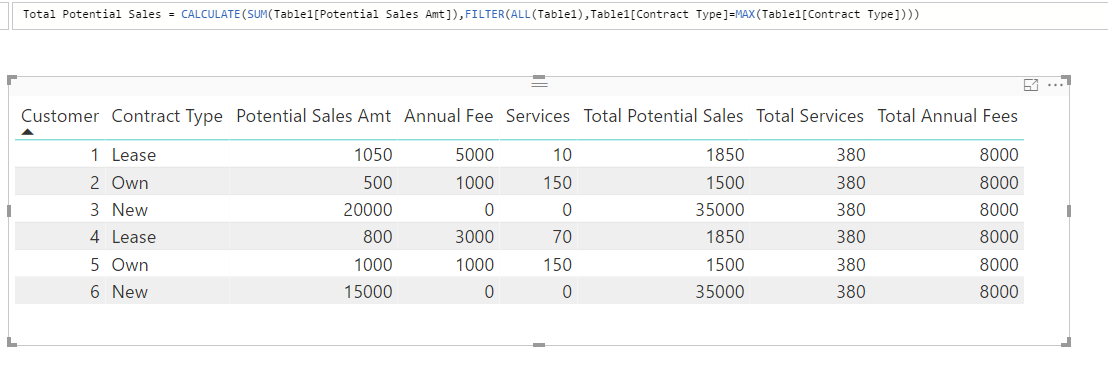Click the 70 services value
The height and width of the screenshot is (373, 1108).
click(x=562, y=237)
